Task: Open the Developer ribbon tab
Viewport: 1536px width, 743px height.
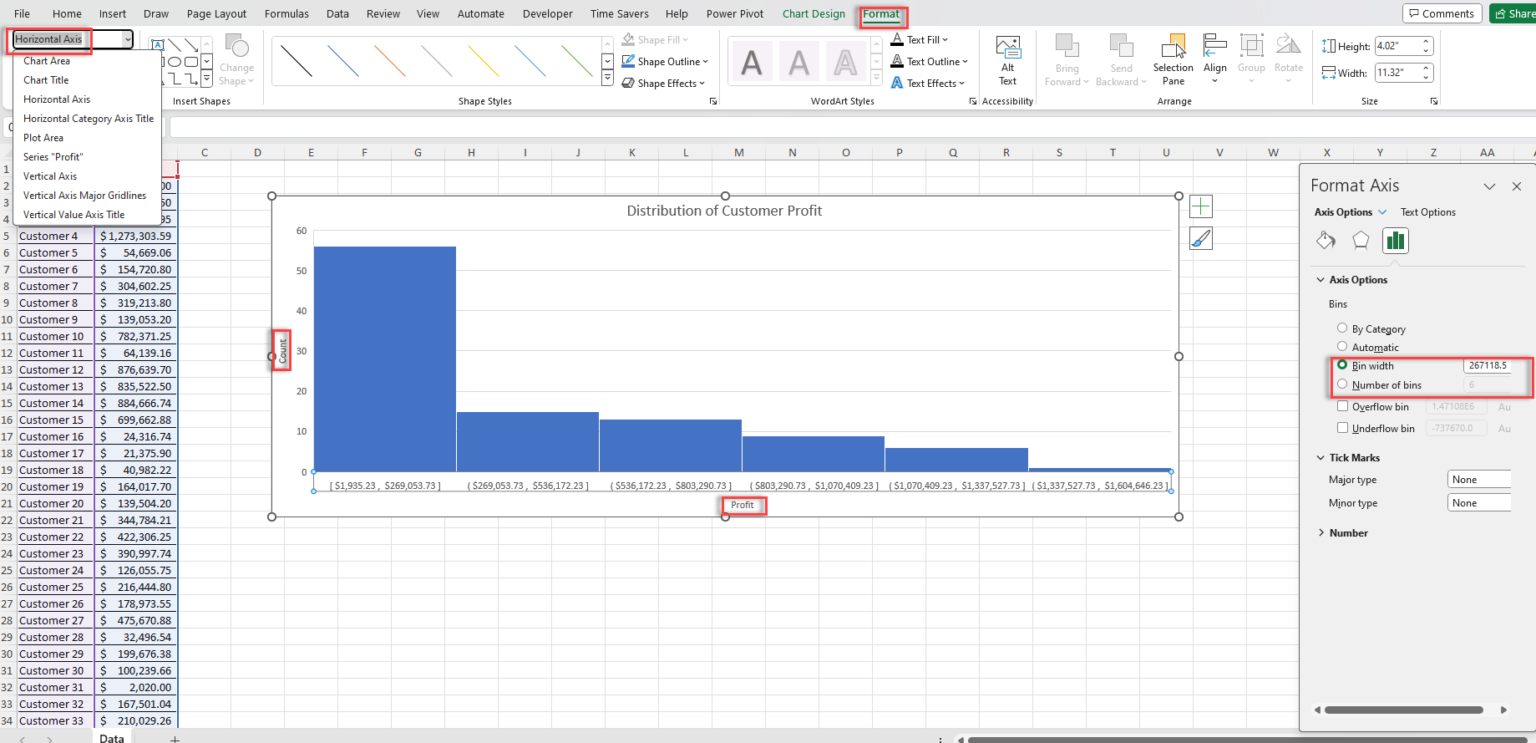Action: [547, 13]
